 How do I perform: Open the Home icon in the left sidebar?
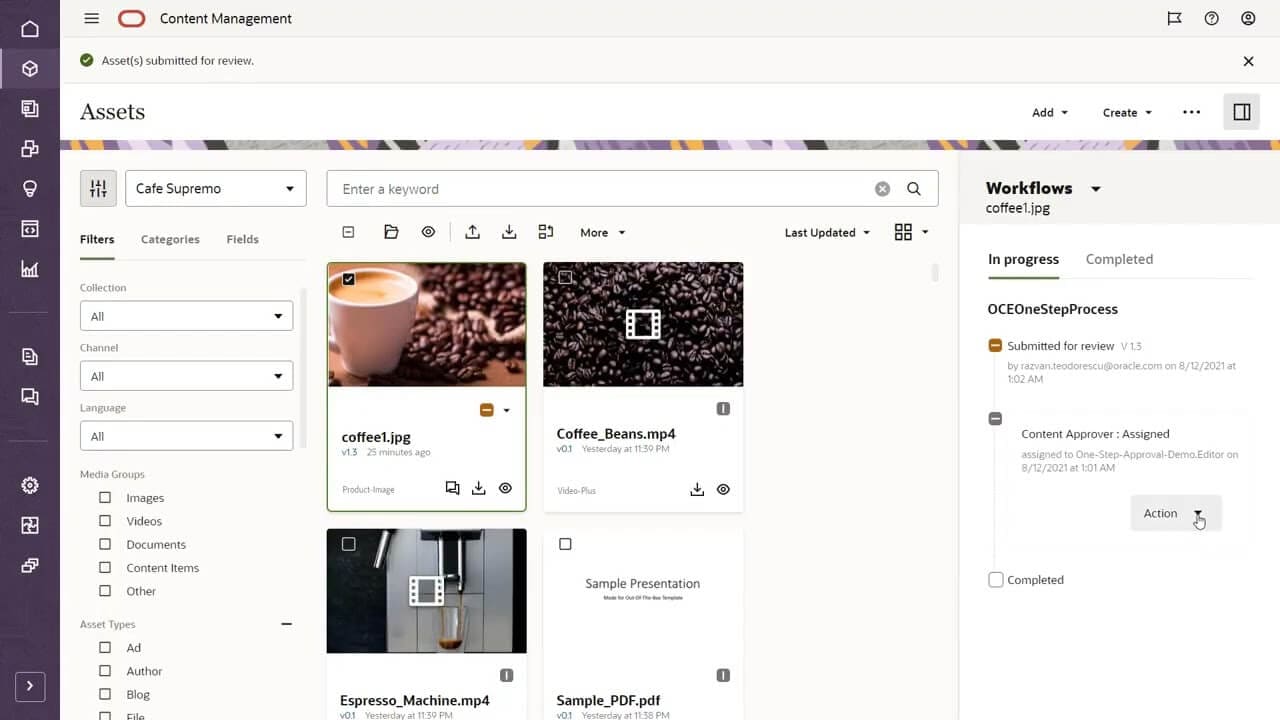tap(30, 29)
